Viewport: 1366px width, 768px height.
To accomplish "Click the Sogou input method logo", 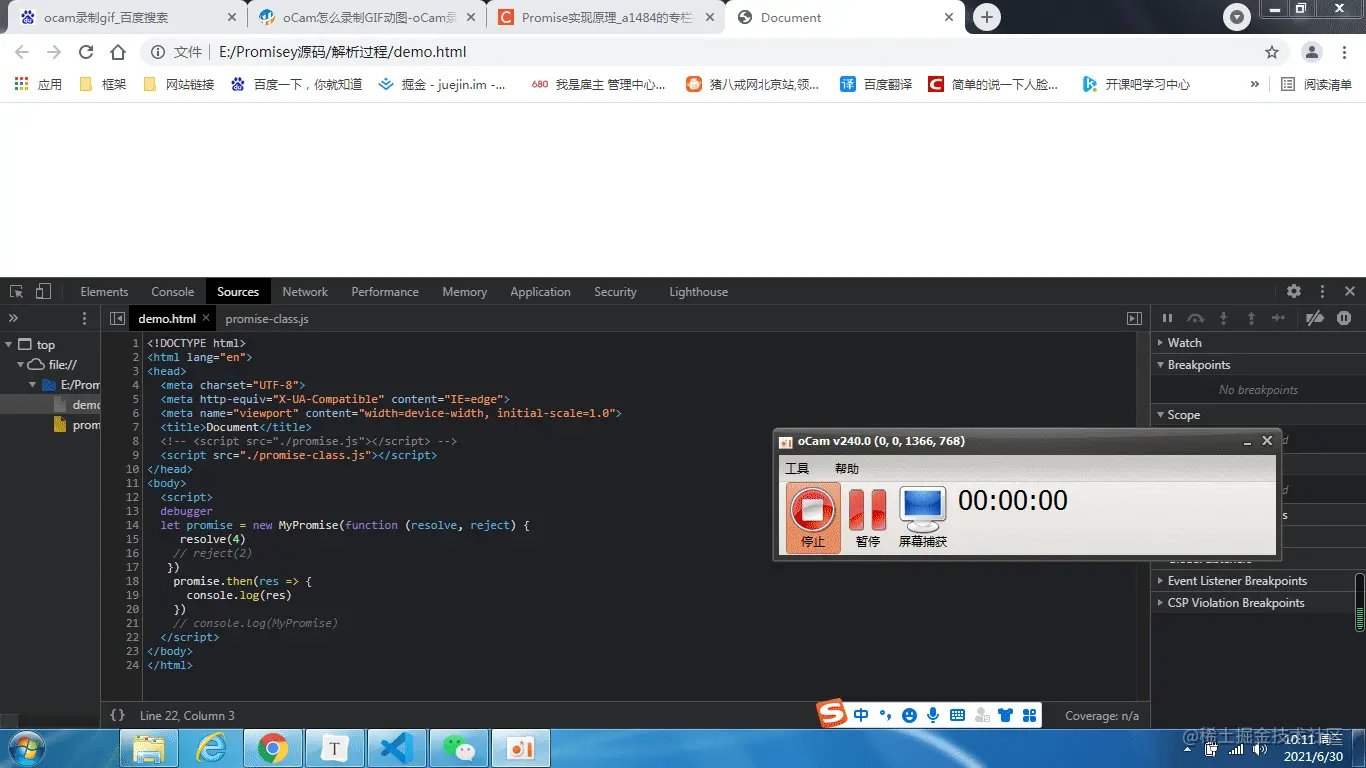I will pyautogui.click(x=832, y=713).
